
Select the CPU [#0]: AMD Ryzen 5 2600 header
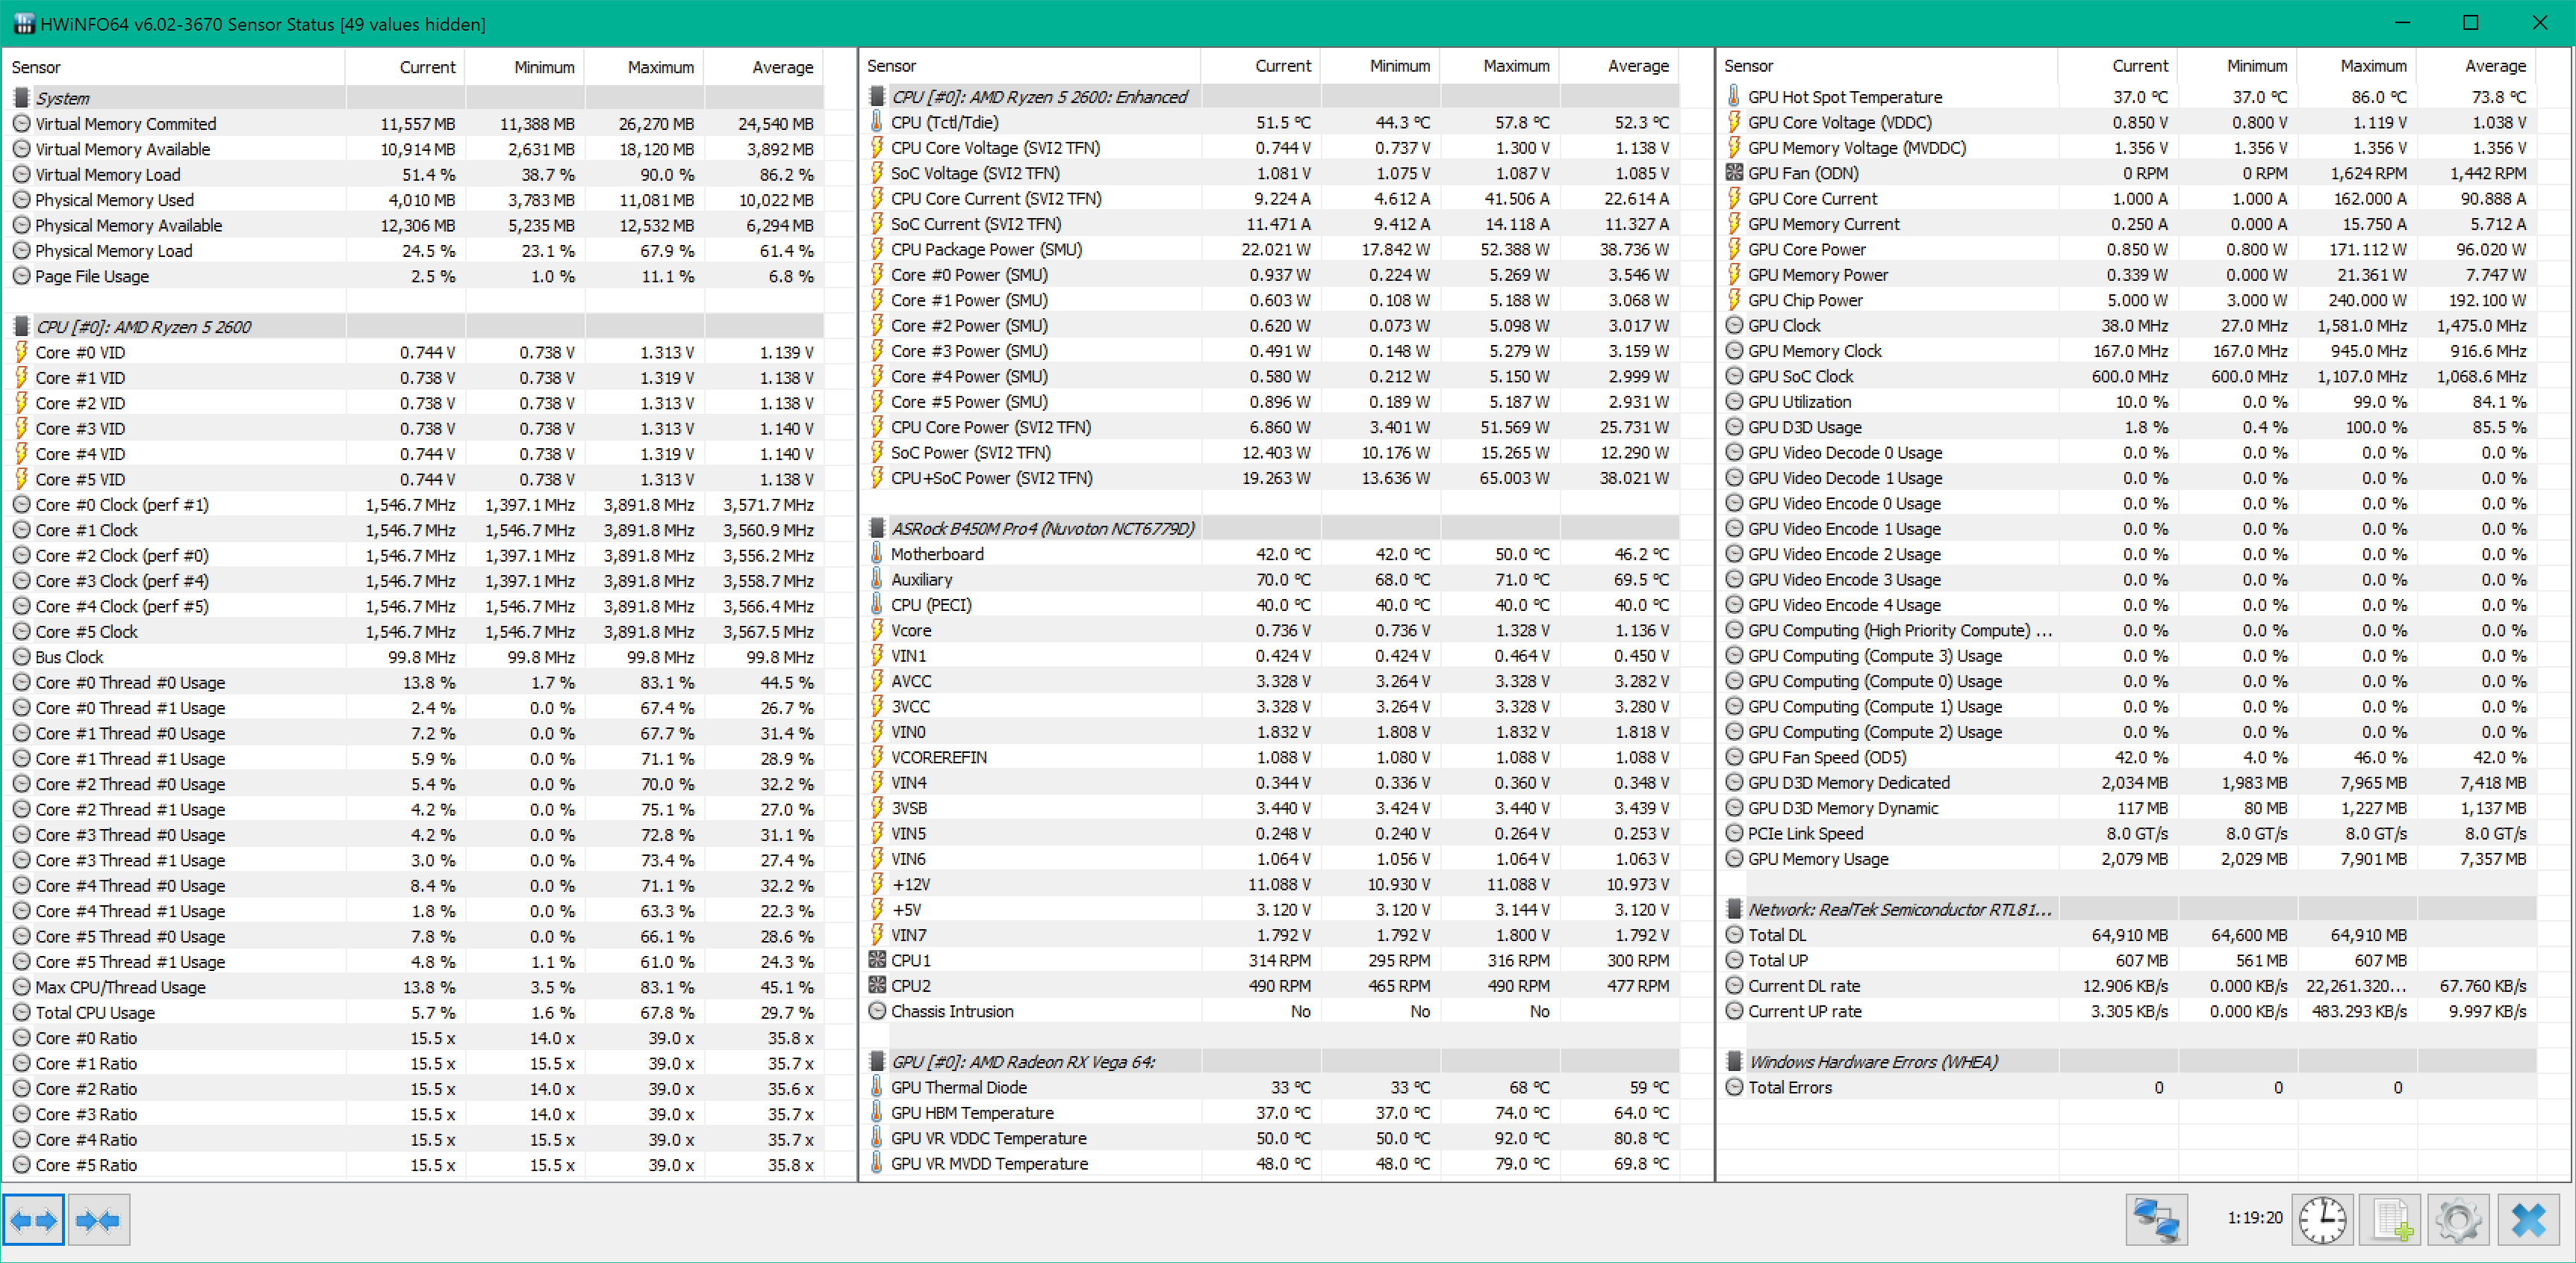(143, 327)
